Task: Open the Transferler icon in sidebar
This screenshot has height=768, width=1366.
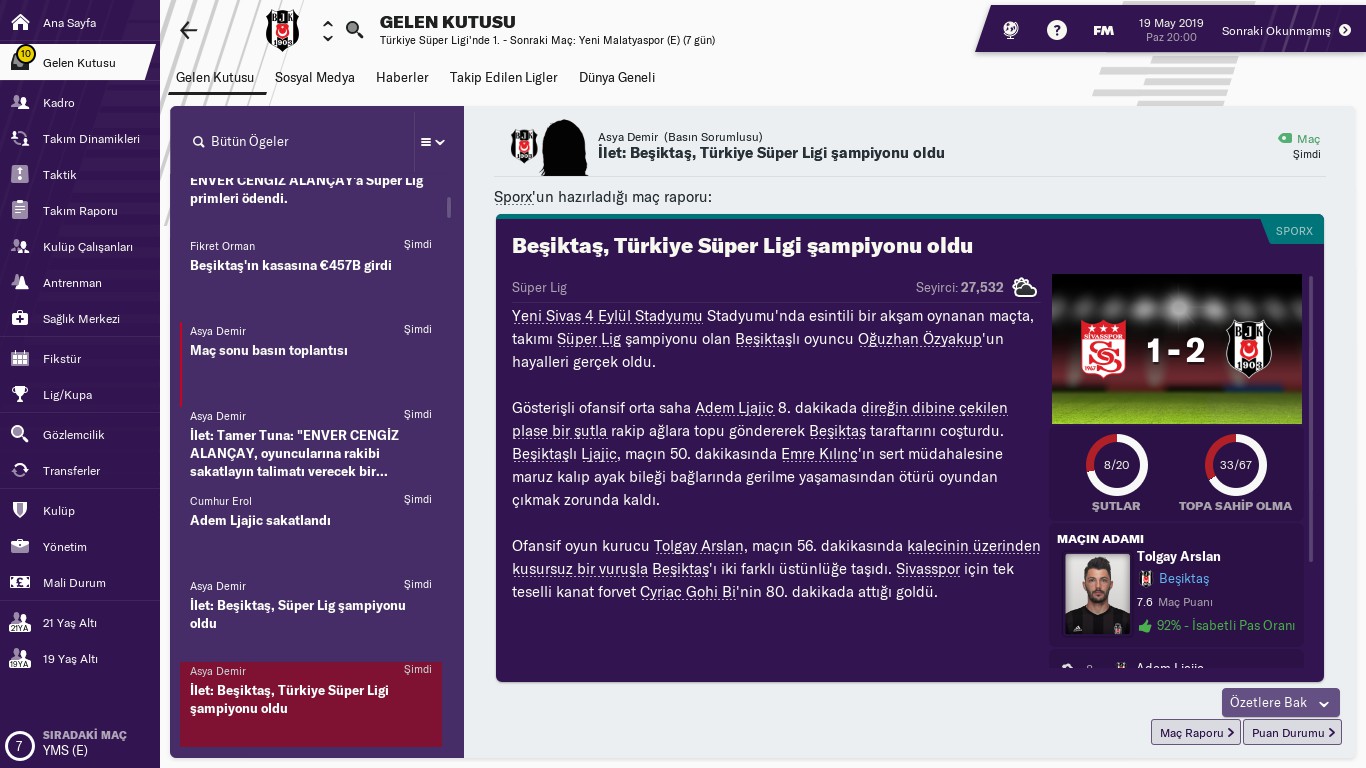Action: (19, 470)
